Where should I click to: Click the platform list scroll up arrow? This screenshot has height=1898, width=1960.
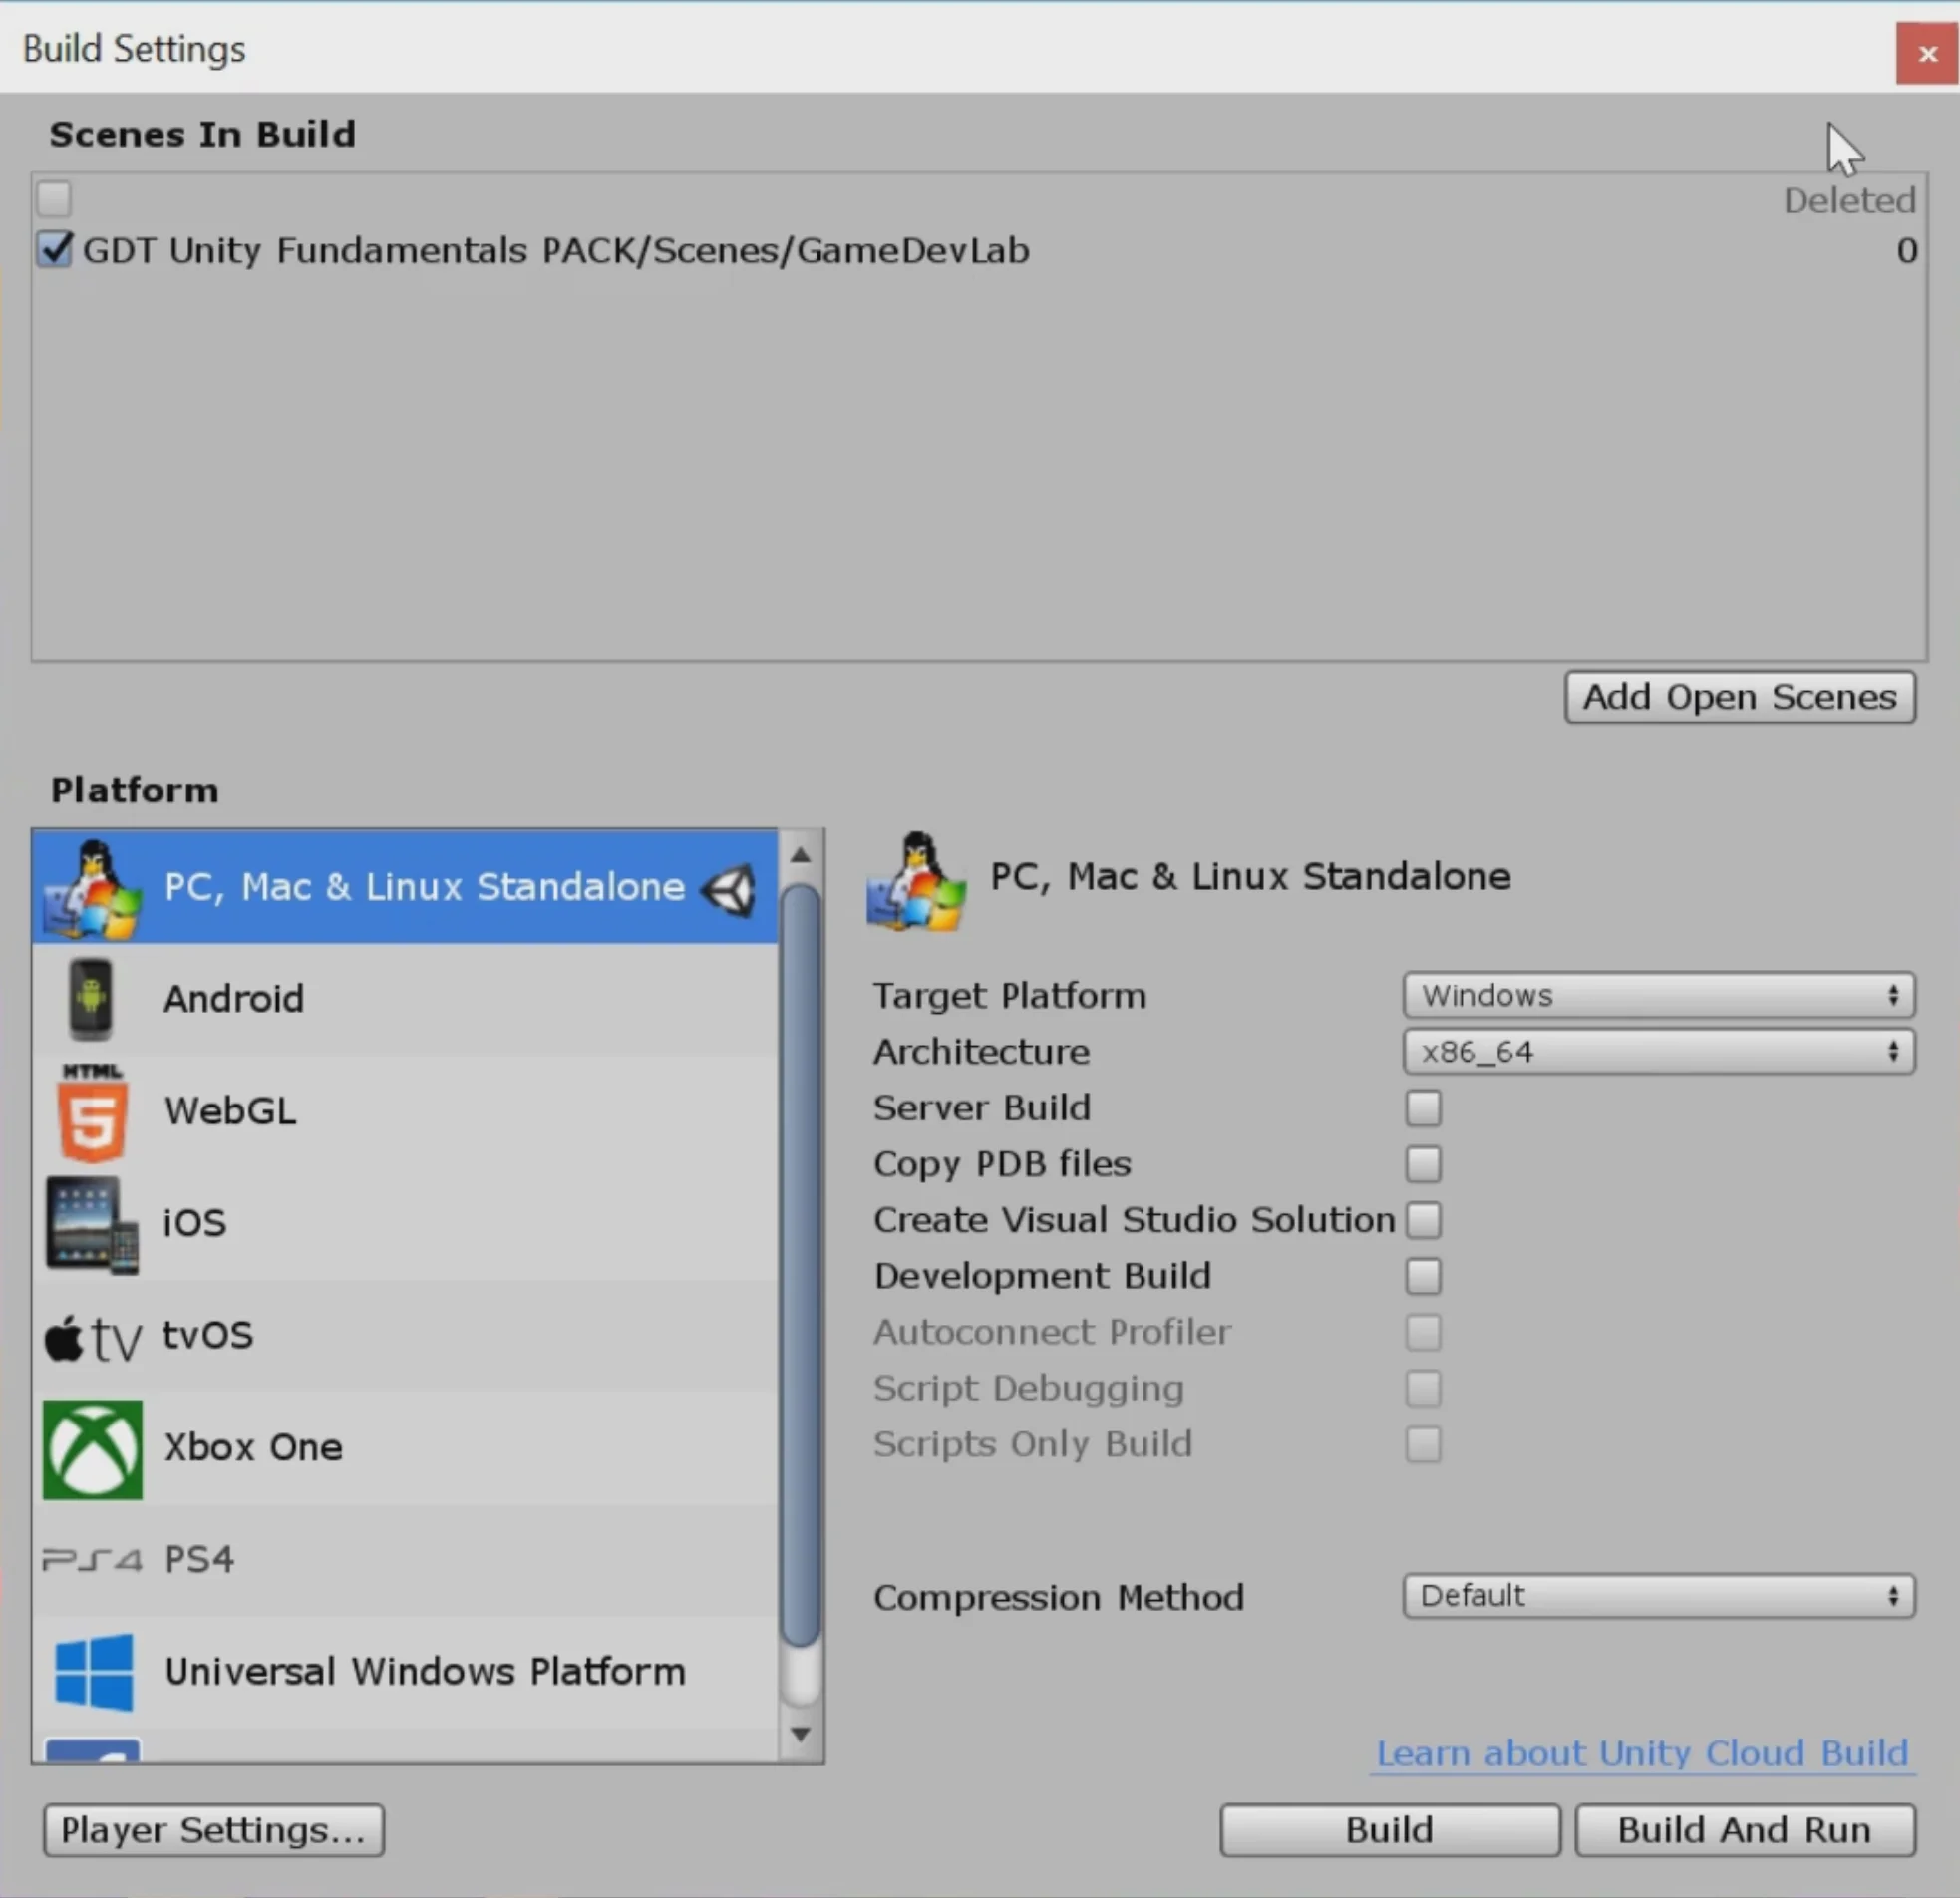800,856
